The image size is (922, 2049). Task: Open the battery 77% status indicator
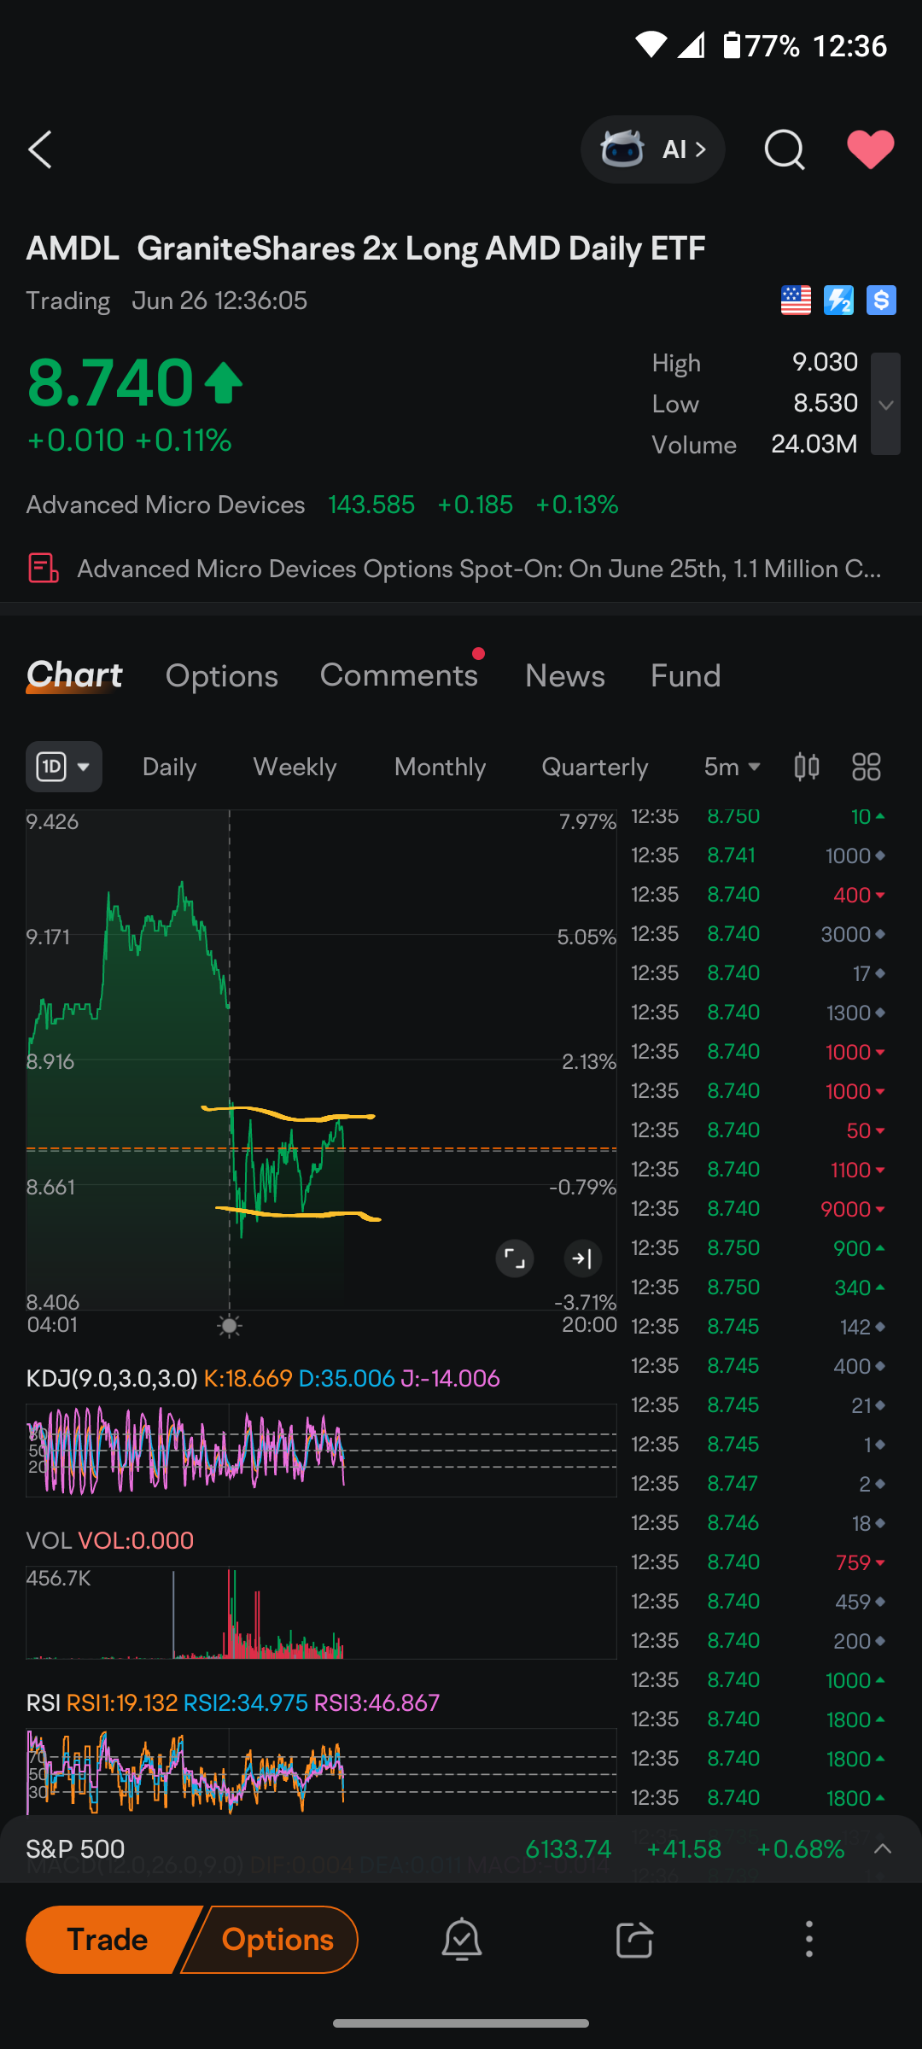coord(760,45)
